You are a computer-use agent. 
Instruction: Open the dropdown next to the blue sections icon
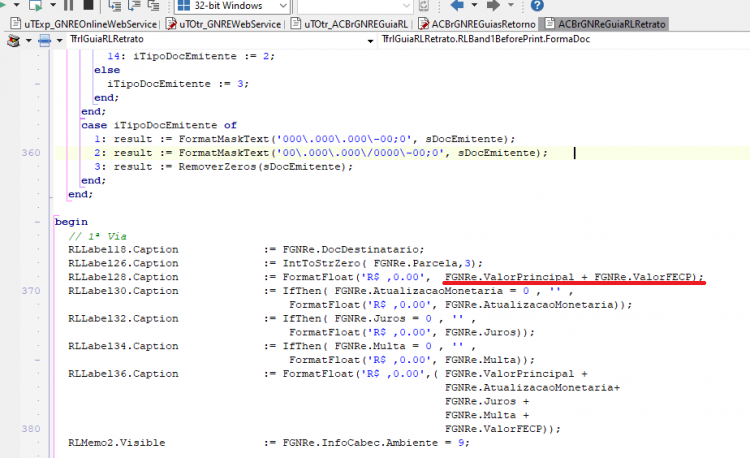[59, 41]
